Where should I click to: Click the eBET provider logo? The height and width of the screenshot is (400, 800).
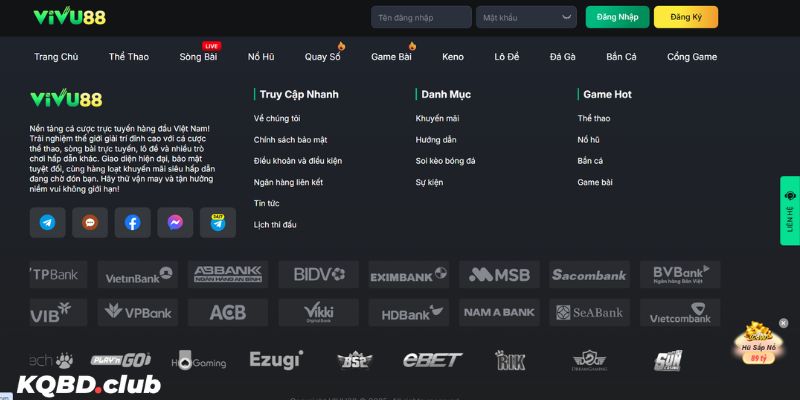[432, 360]
